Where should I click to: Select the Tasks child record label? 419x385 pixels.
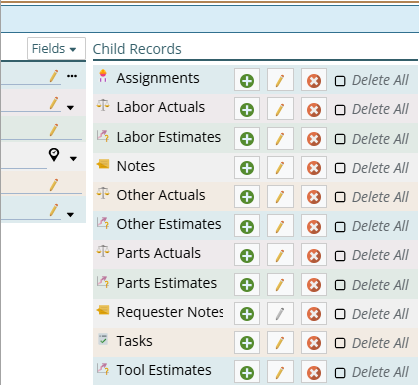(x=135, y=341)
